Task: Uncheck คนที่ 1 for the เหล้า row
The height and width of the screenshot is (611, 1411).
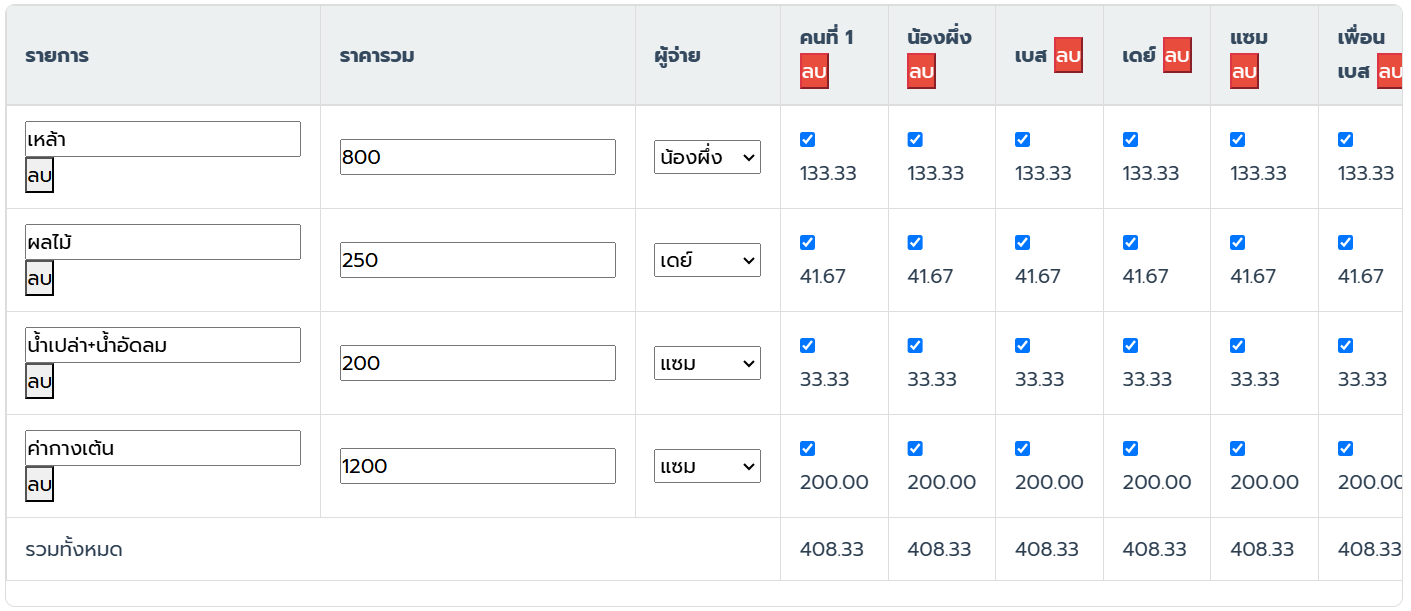Action: pyautogui.click(x=807, y=140)
